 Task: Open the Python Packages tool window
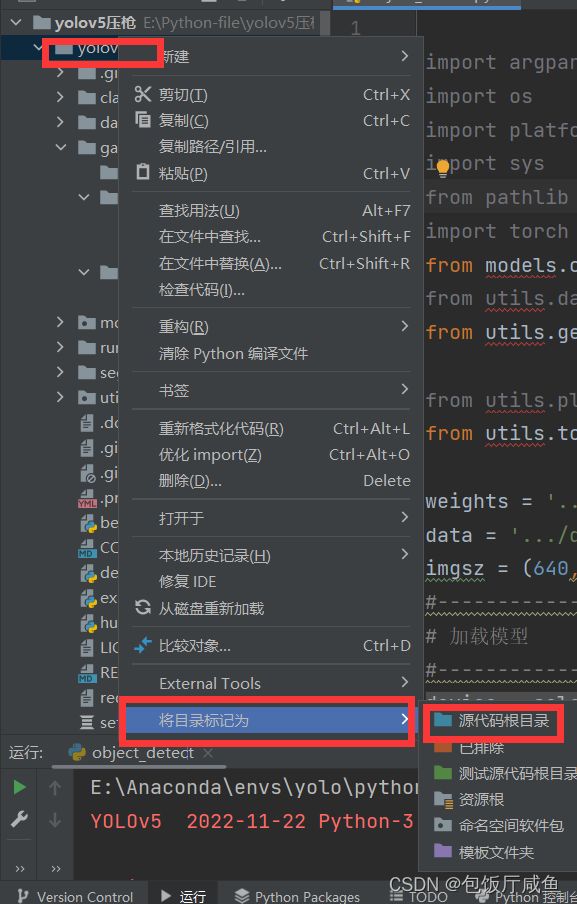[297, 897]
